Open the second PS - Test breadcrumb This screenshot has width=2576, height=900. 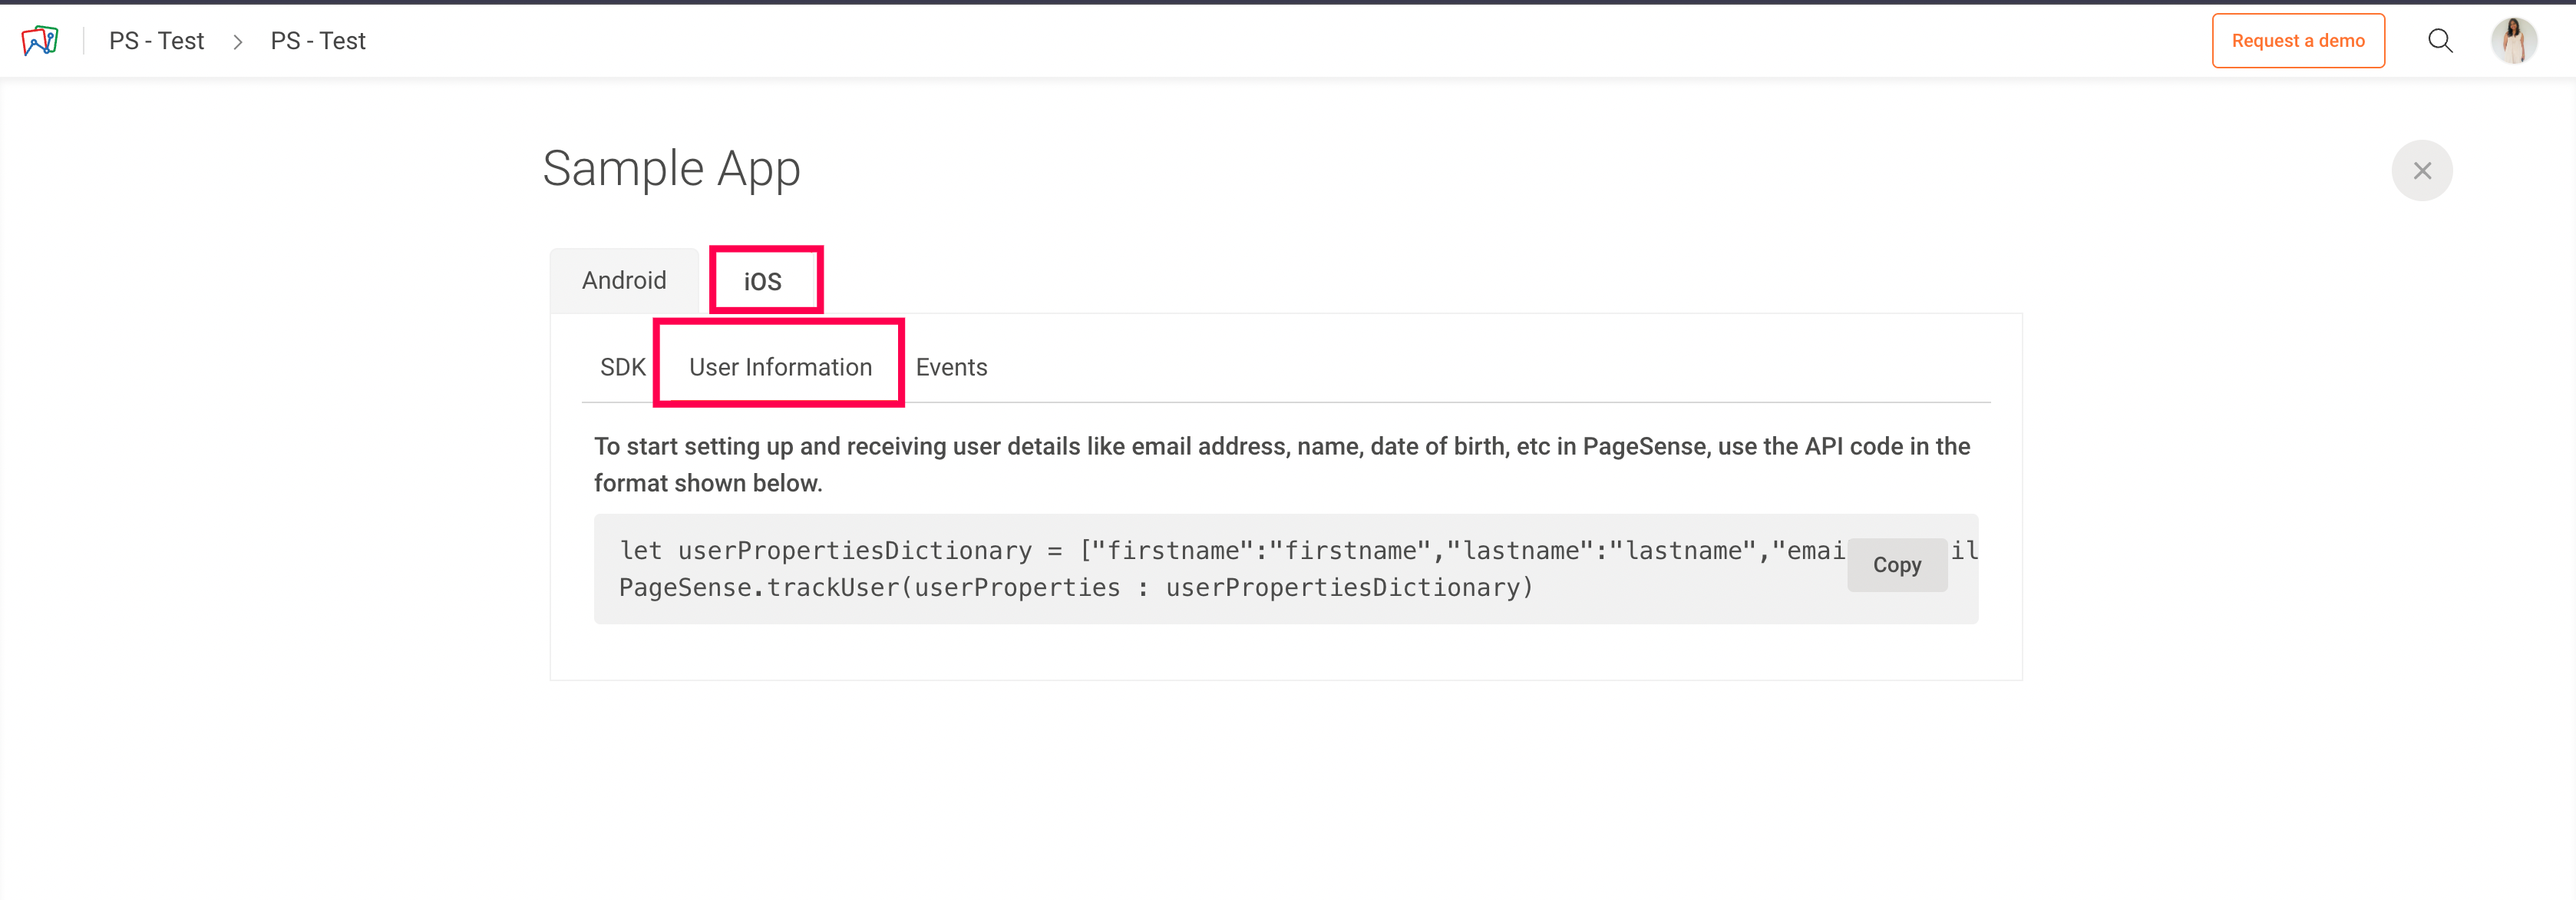pos(318,41)
